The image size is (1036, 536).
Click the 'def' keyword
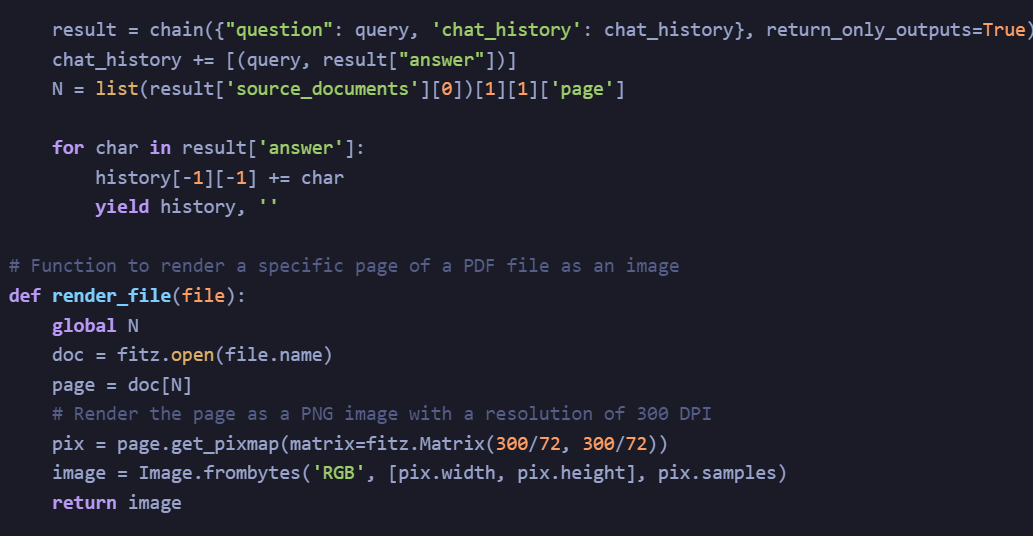pos(25,295)
